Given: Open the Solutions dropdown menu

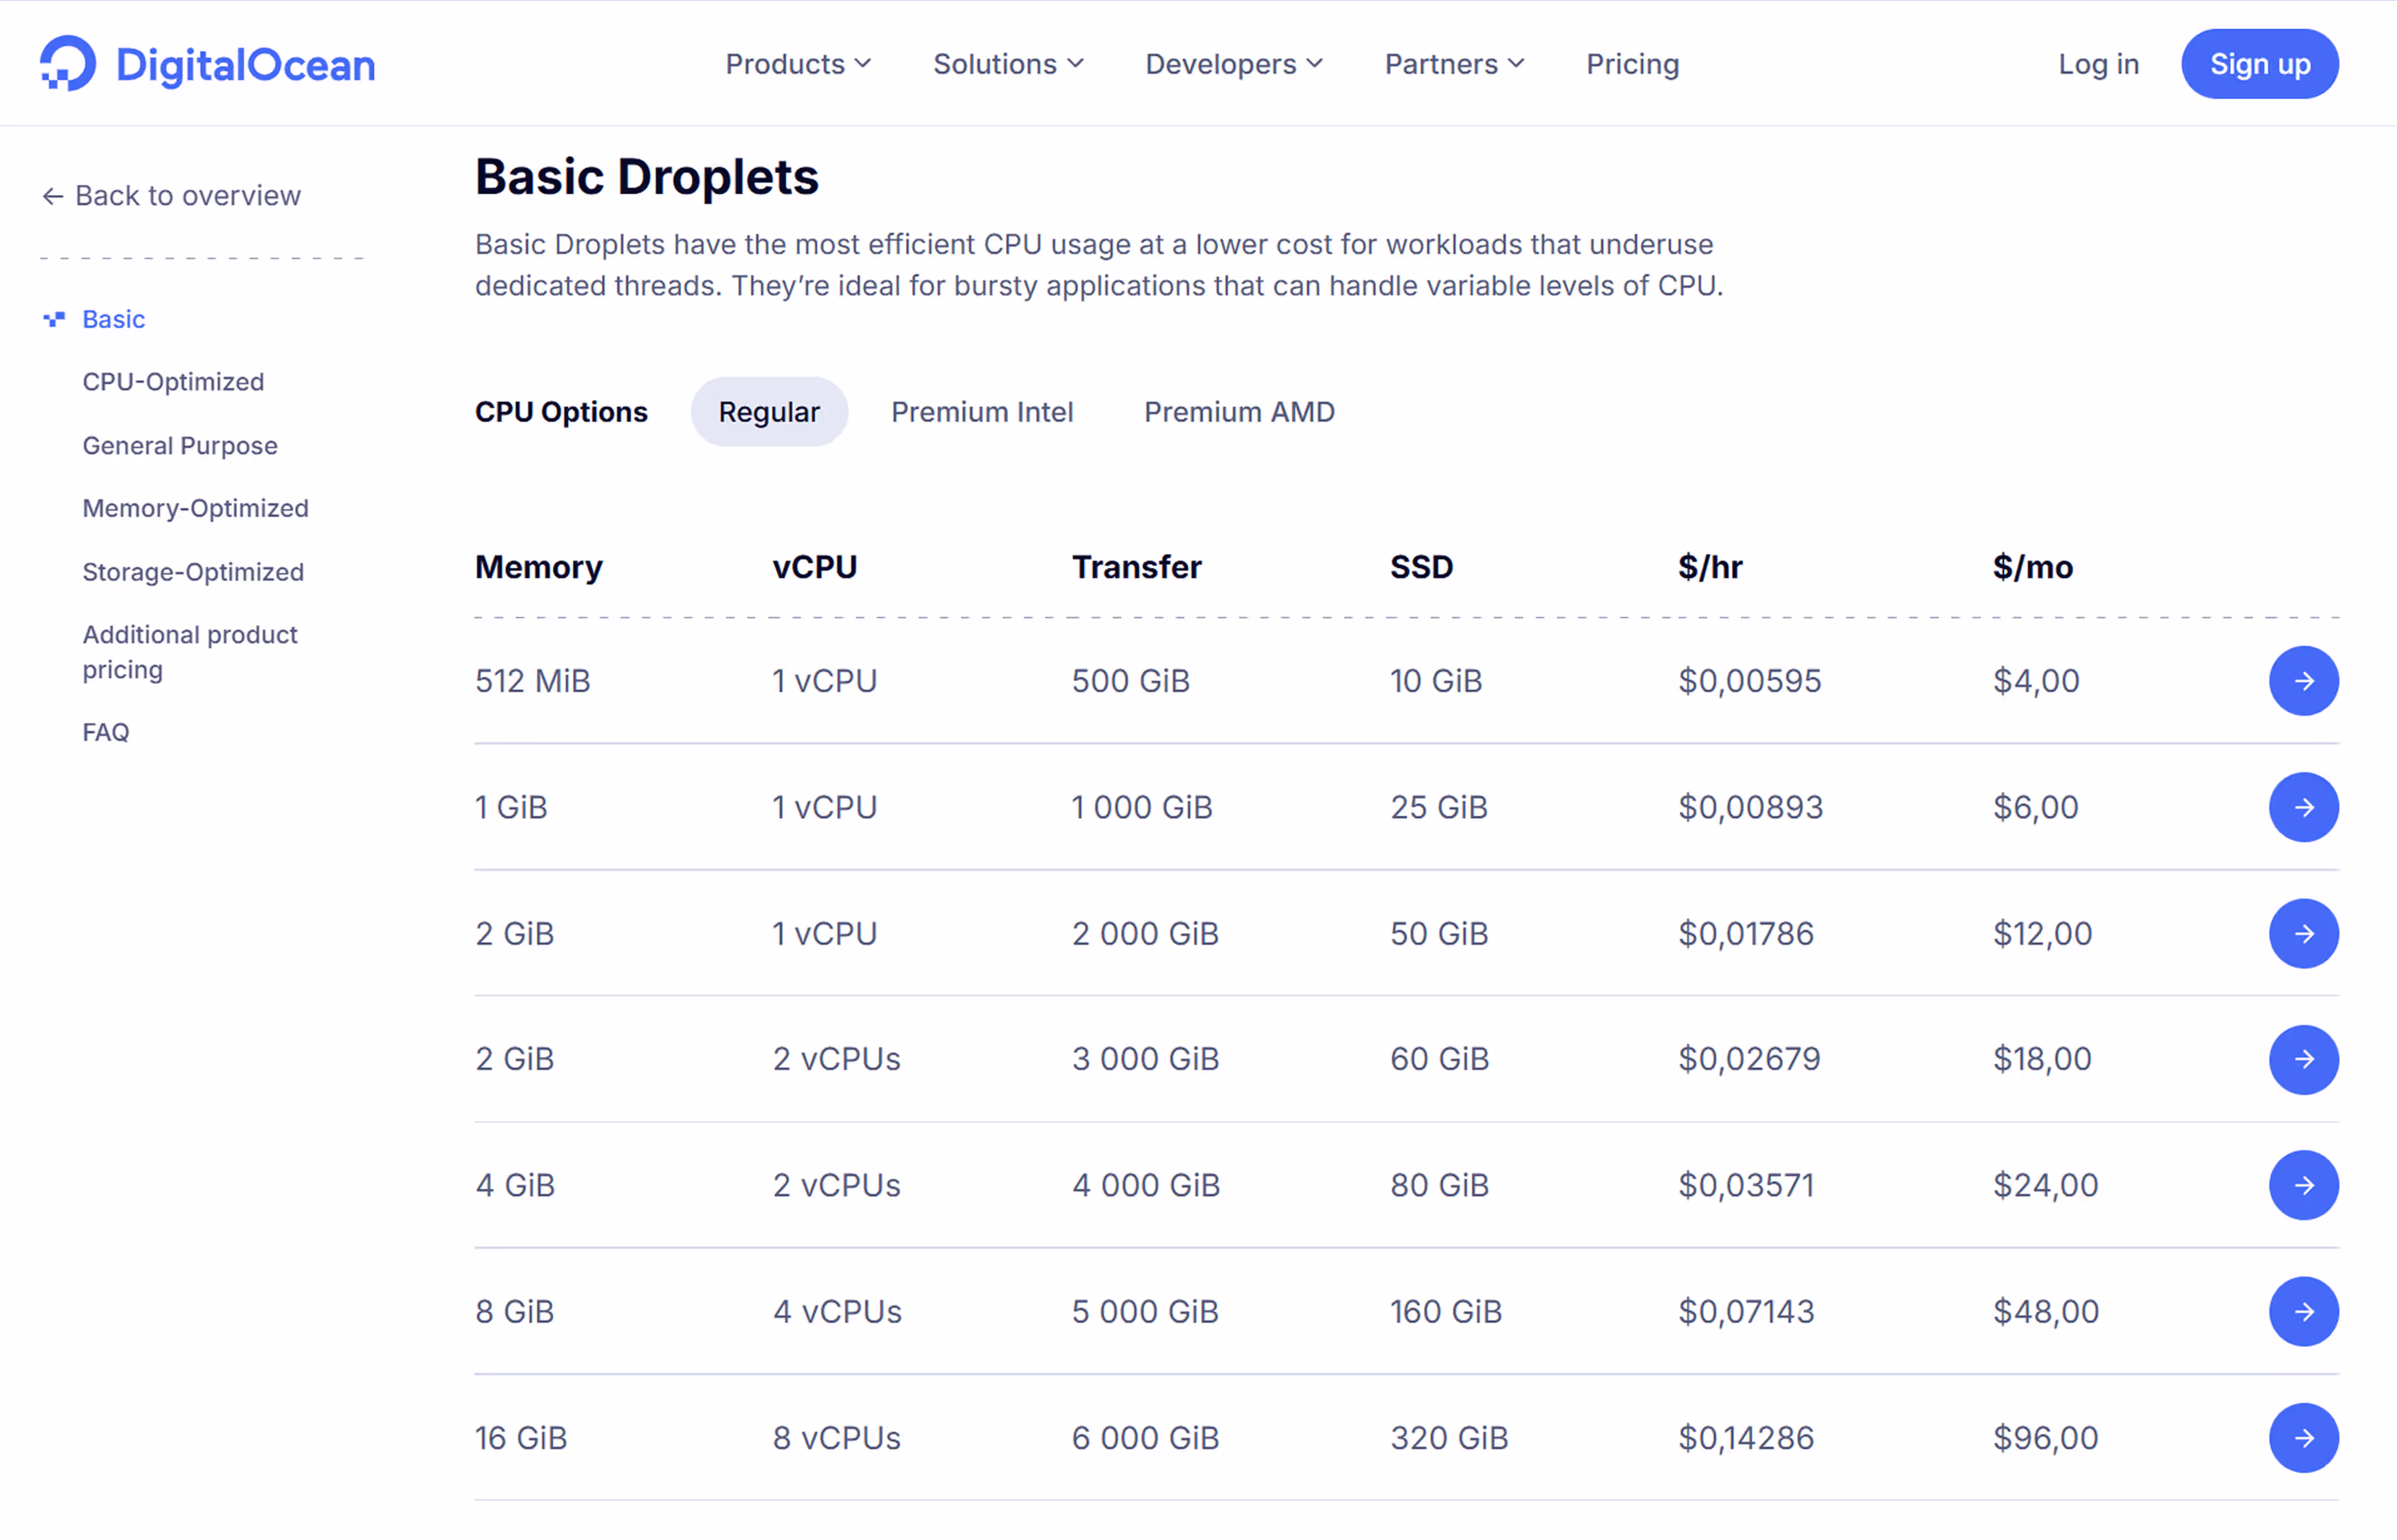Looking at the screenshot, I should click(x=1007, y=64).
